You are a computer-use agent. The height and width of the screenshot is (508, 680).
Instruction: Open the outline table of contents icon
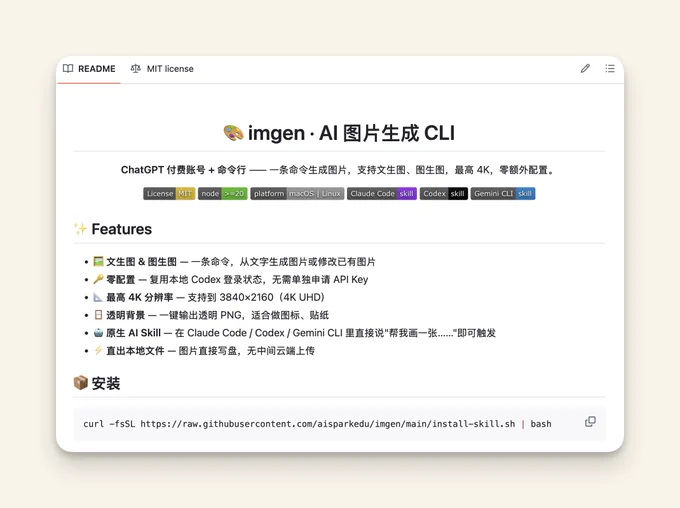610,69
